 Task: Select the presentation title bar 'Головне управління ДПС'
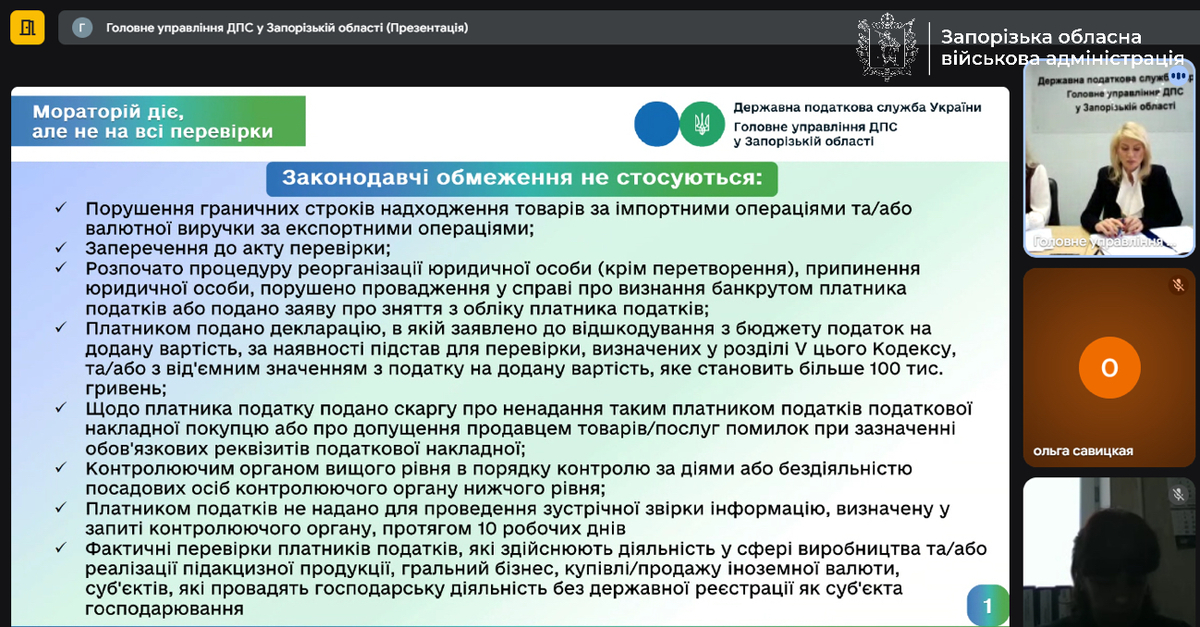[287, 28]
